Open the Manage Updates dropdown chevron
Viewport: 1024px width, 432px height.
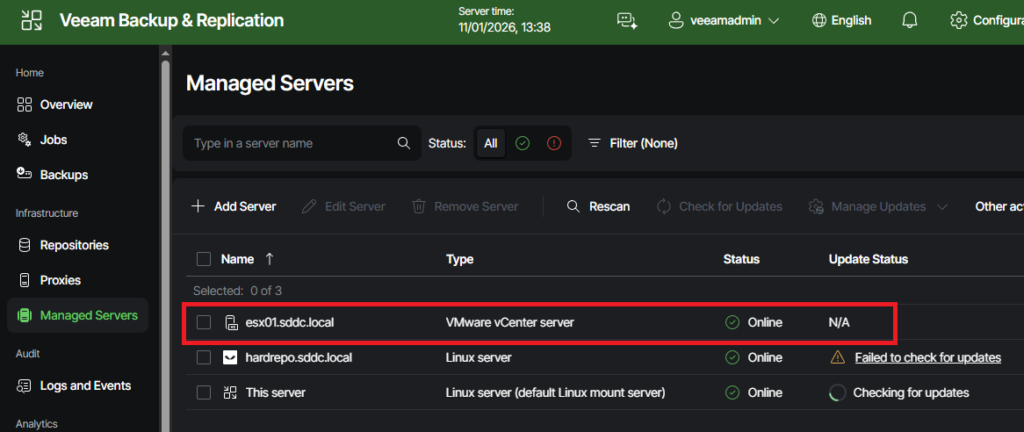click(x=942, y=207)
